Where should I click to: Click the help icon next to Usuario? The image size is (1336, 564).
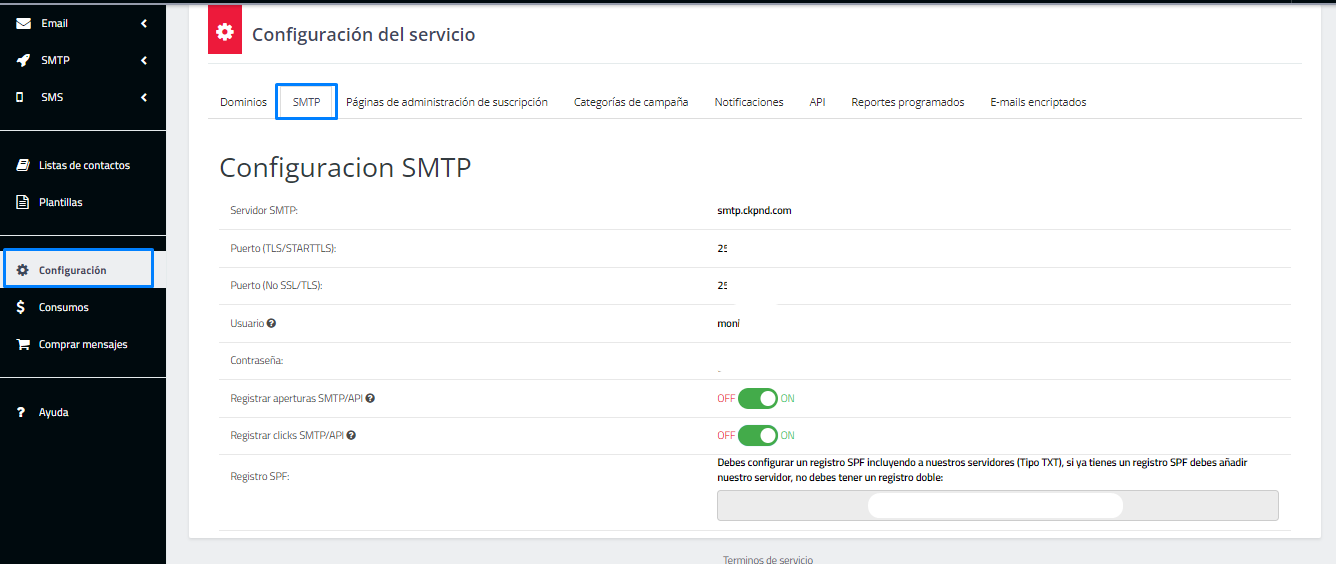pos(271,323)
